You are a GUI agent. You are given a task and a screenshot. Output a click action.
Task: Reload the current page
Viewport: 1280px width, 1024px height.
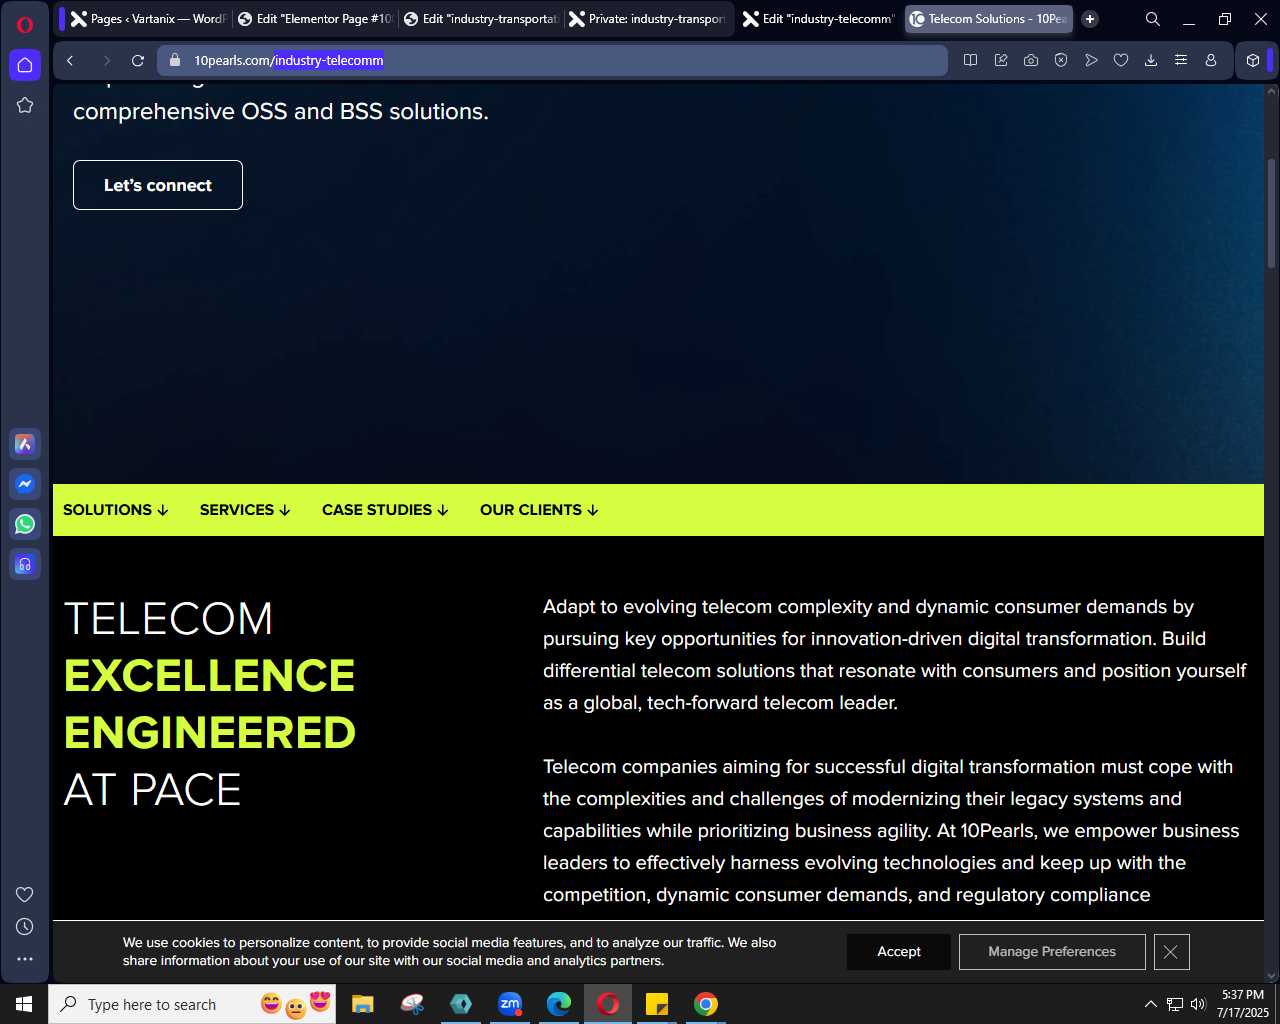coord(138,60)
